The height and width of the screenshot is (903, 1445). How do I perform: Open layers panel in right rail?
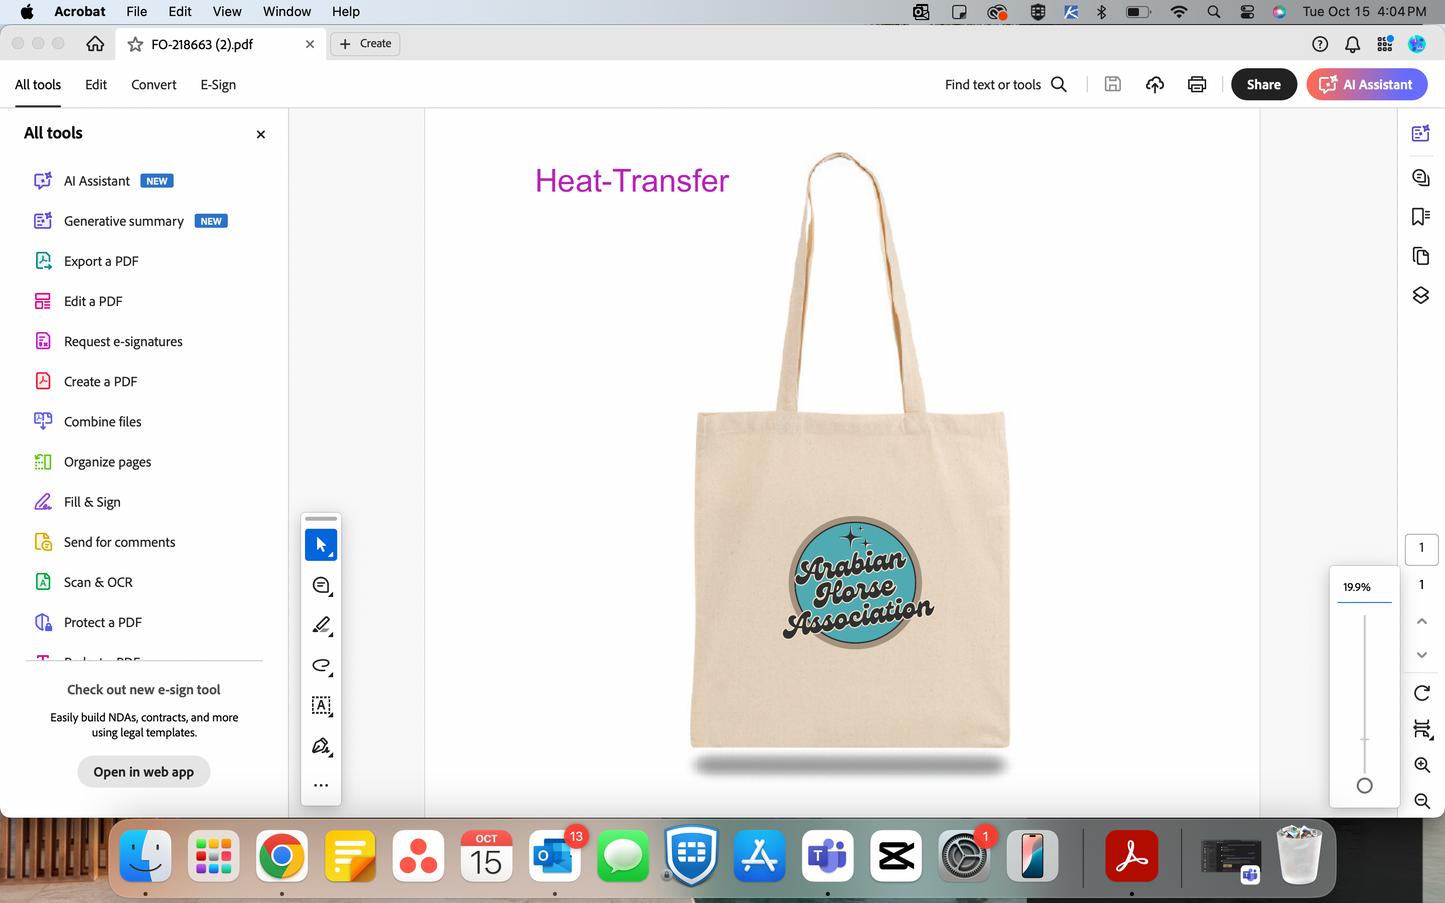point(1420,295)
